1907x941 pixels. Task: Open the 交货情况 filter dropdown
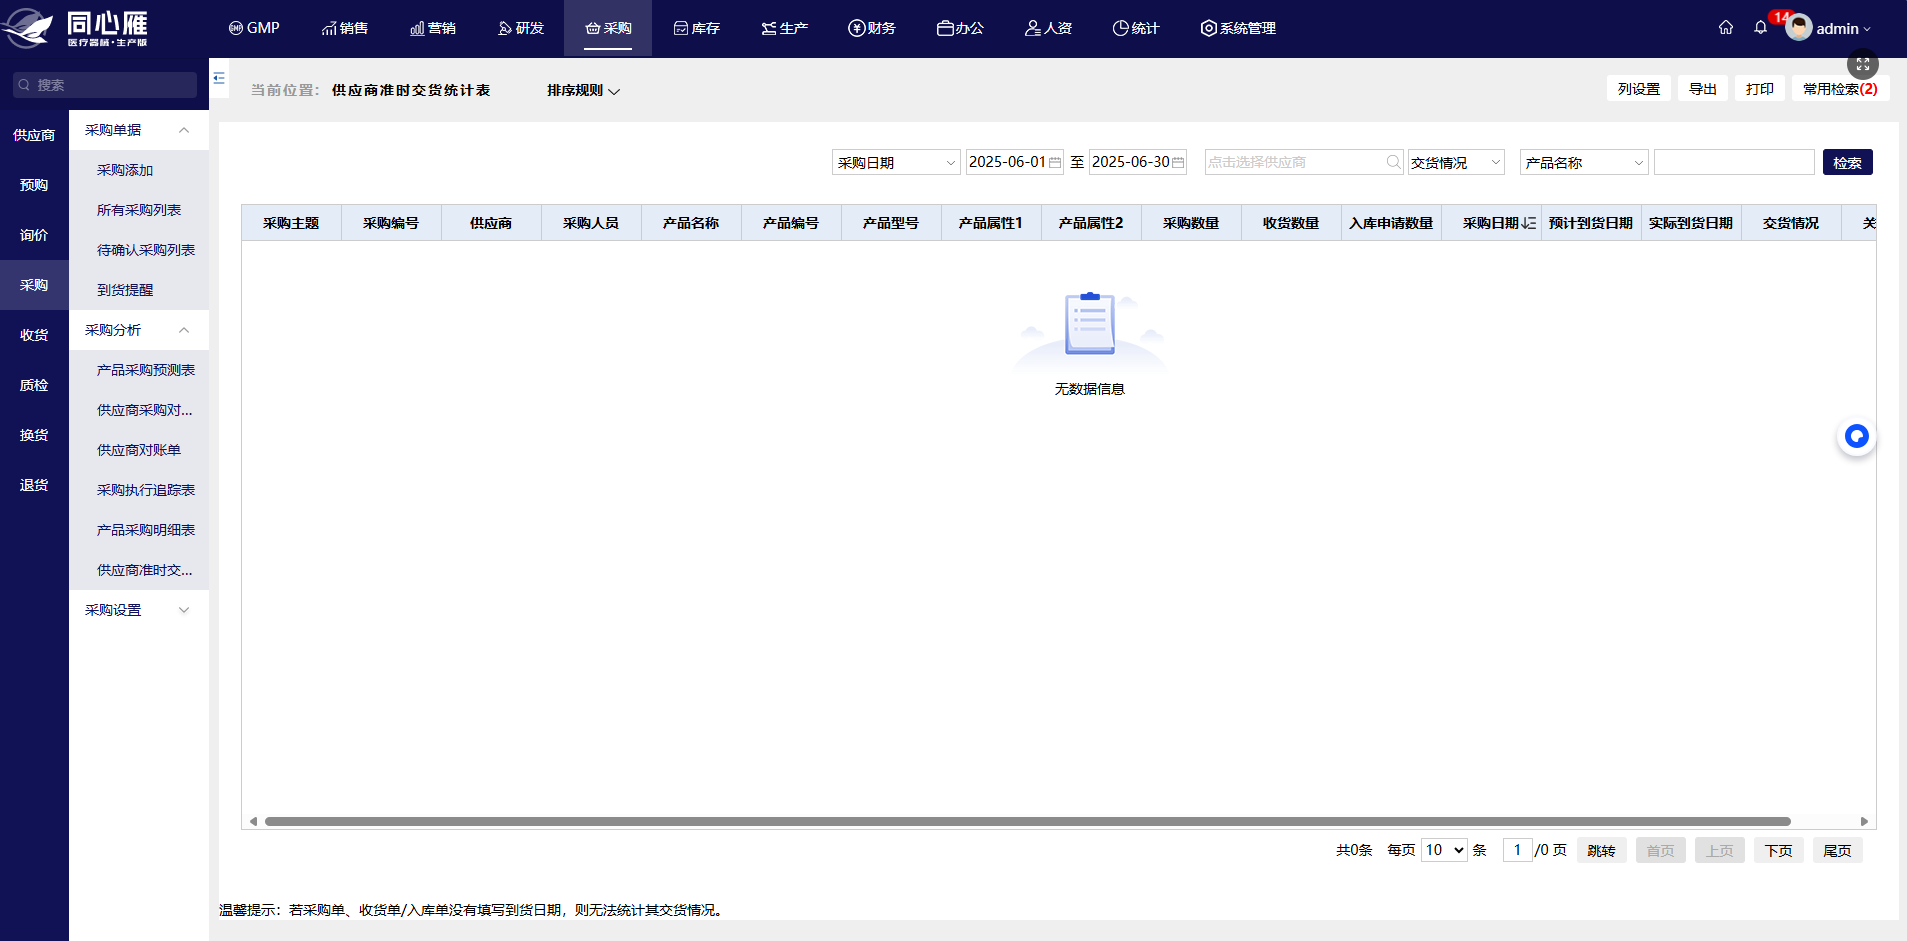pyautogui.click(x=1456, y=162)
